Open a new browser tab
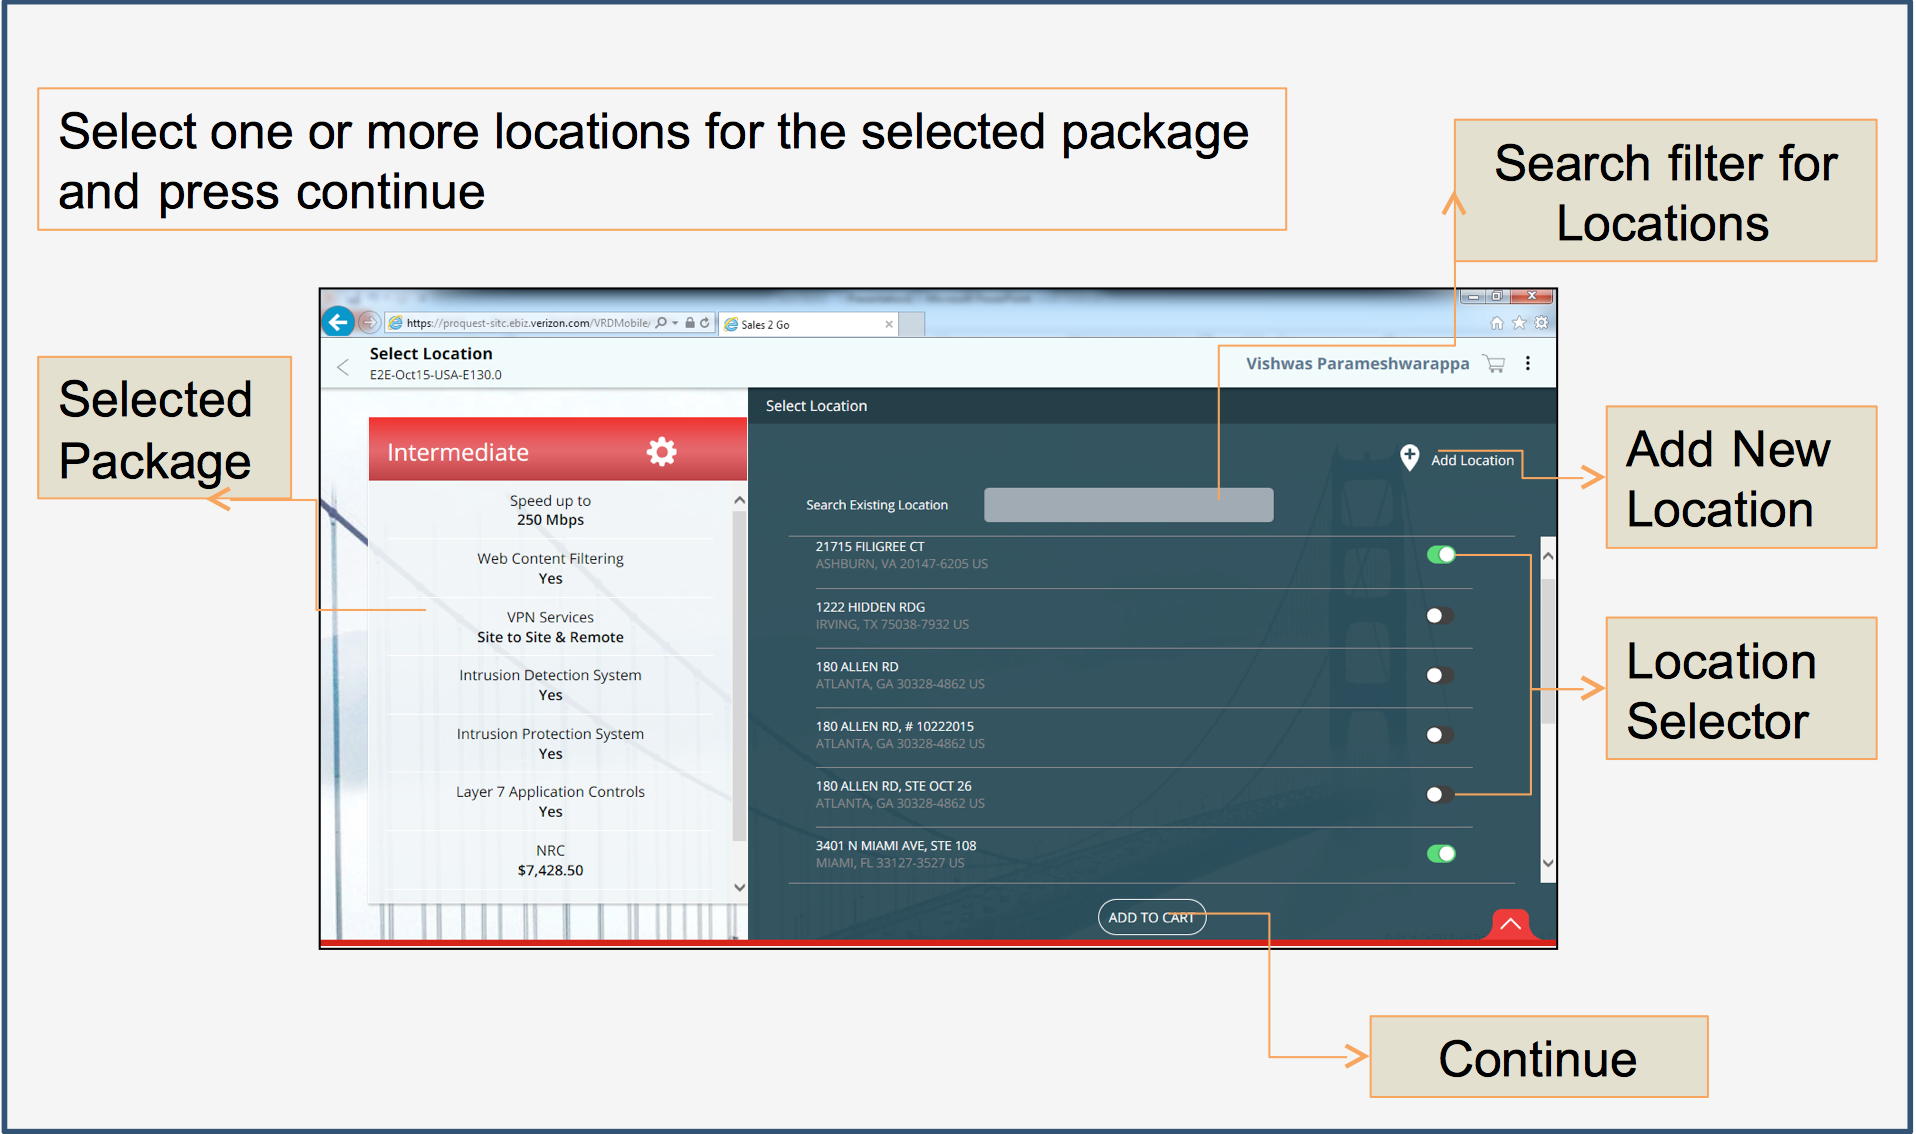 tap(911, 324)
